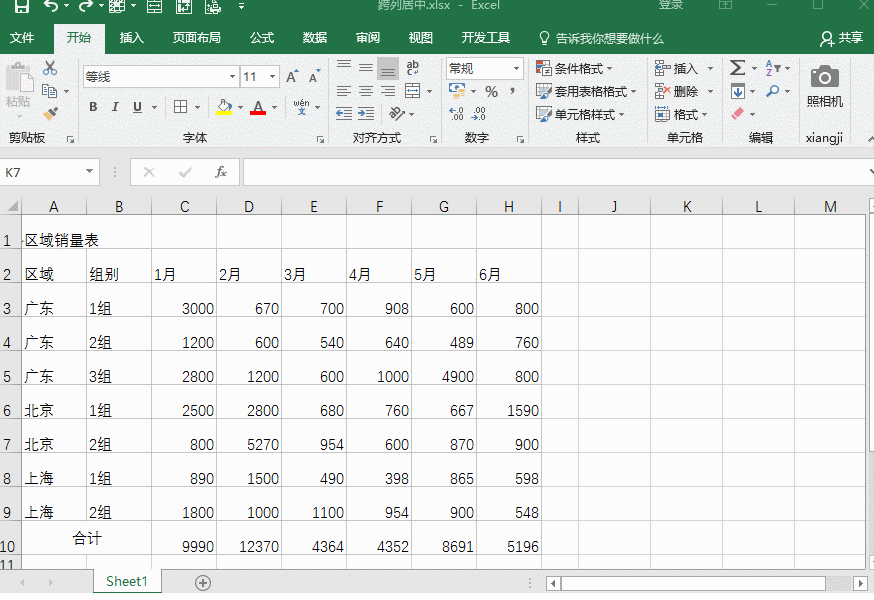Viewport: 874px width, 600px height.
Task: Add a new sheet with plus button
Action: (x=203, y=582)
